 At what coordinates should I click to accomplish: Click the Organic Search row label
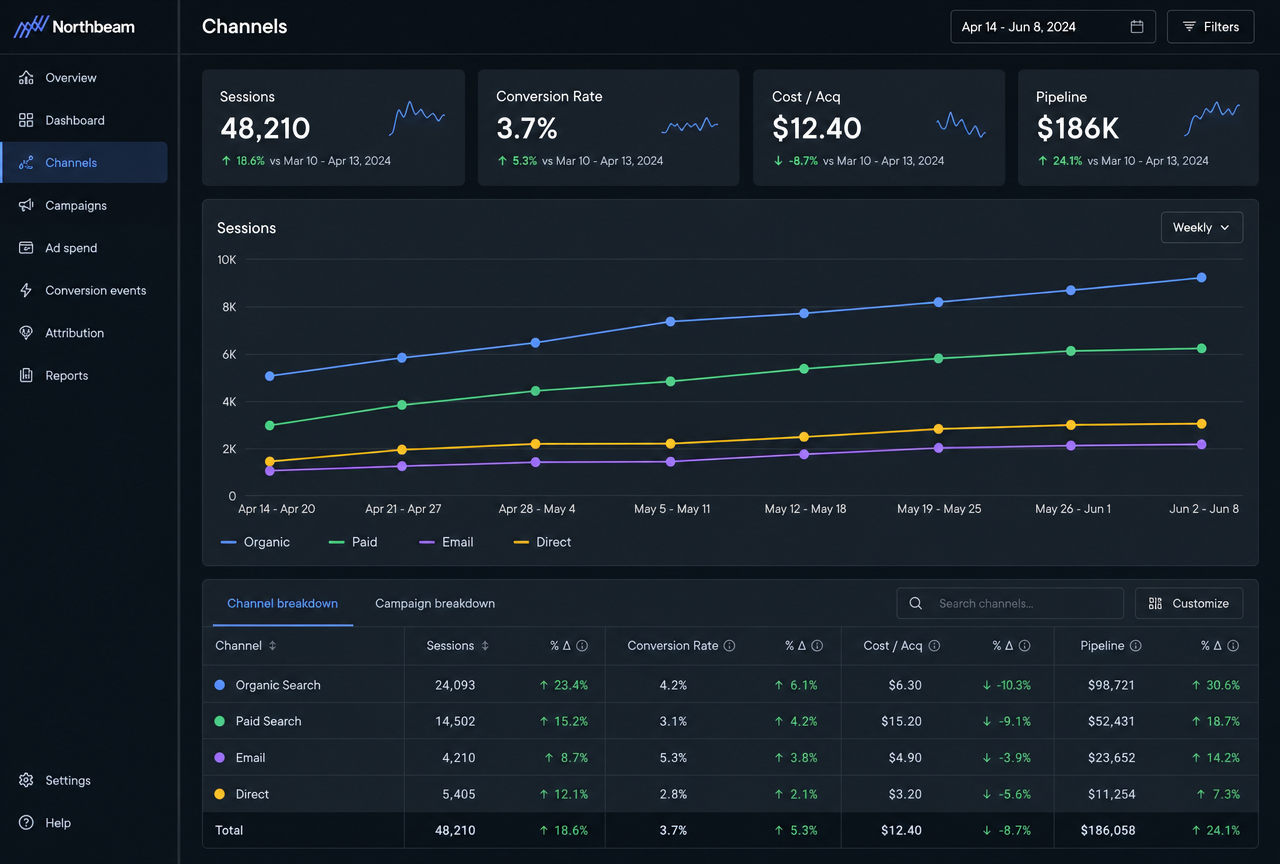click(x=278, y=685)
